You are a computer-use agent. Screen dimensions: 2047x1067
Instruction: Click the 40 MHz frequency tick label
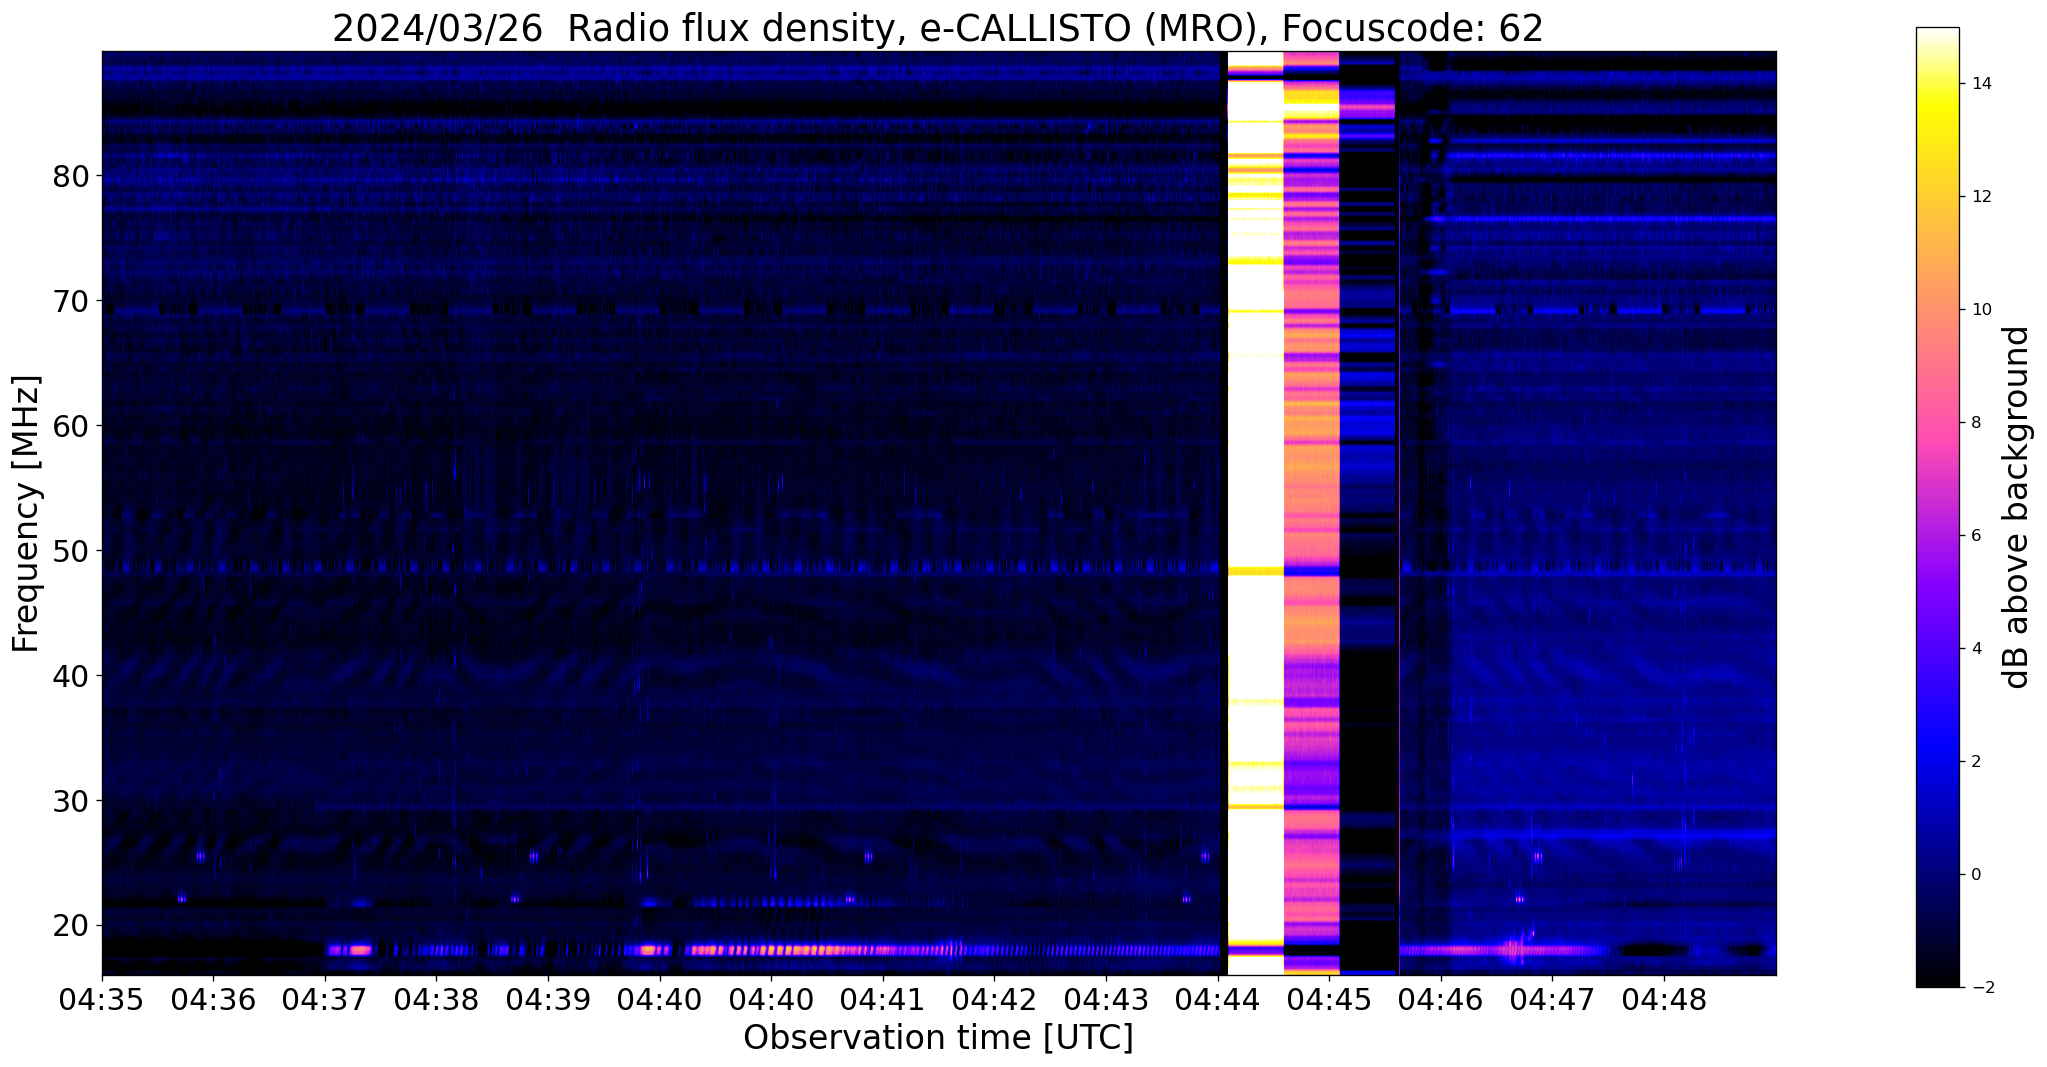pyautogui.click(x=72, y=676)
